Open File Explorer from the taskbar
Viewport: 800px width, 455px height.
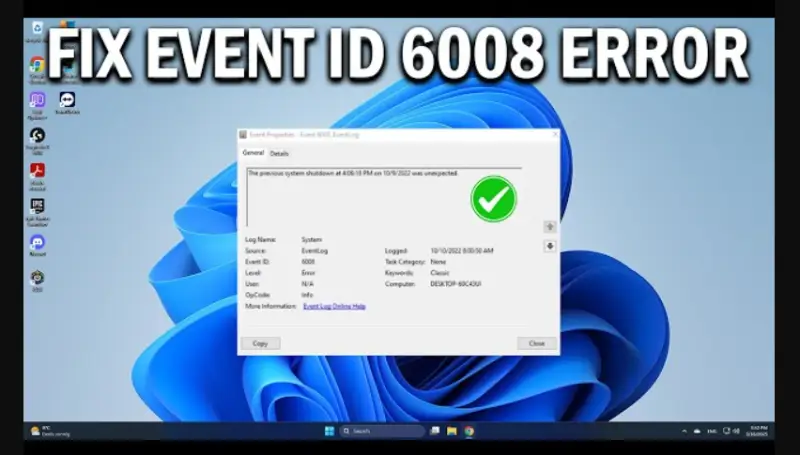(x=452, y=431)
